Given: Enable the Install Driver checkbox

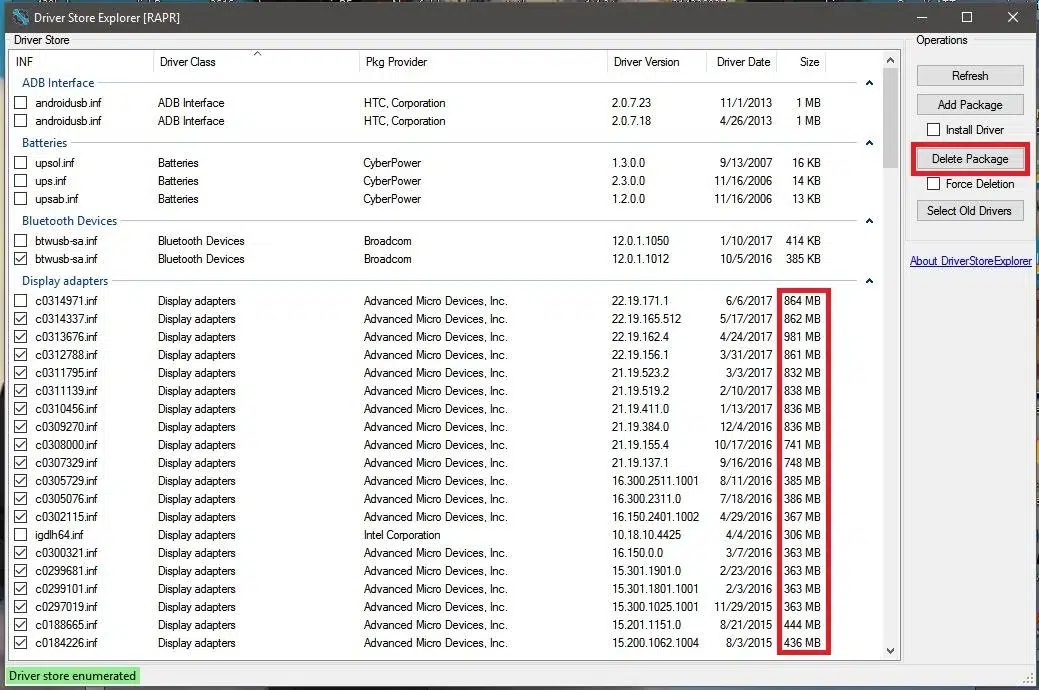Looking at the screenshot, I should [x=933, y=129].
